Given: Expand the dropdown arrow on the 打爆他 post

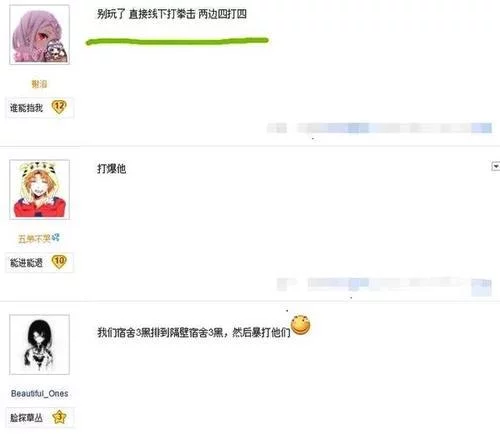Looking at the screenshot, I should [496, 166].
